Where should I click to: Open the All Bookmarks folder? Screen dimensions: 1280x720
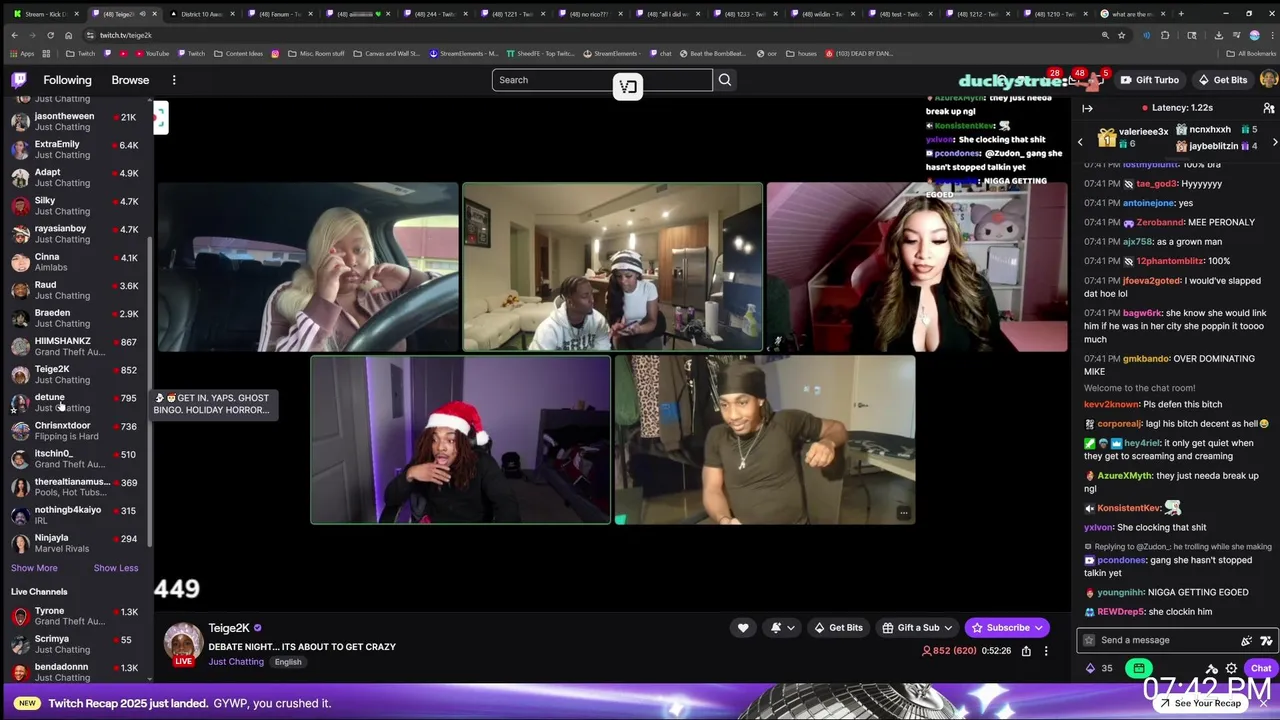tap(1251, 54)
